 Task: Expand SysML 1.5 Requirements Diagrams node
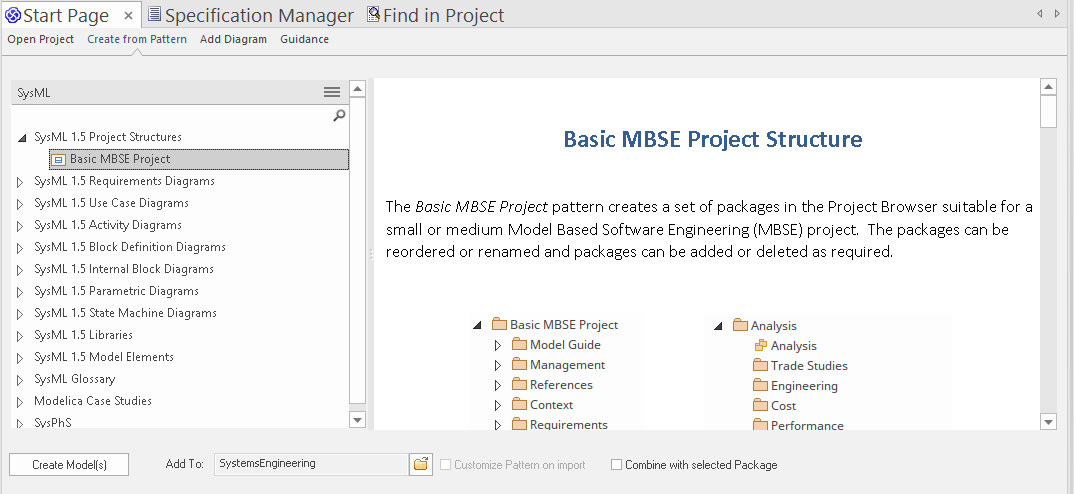(21, 182)
